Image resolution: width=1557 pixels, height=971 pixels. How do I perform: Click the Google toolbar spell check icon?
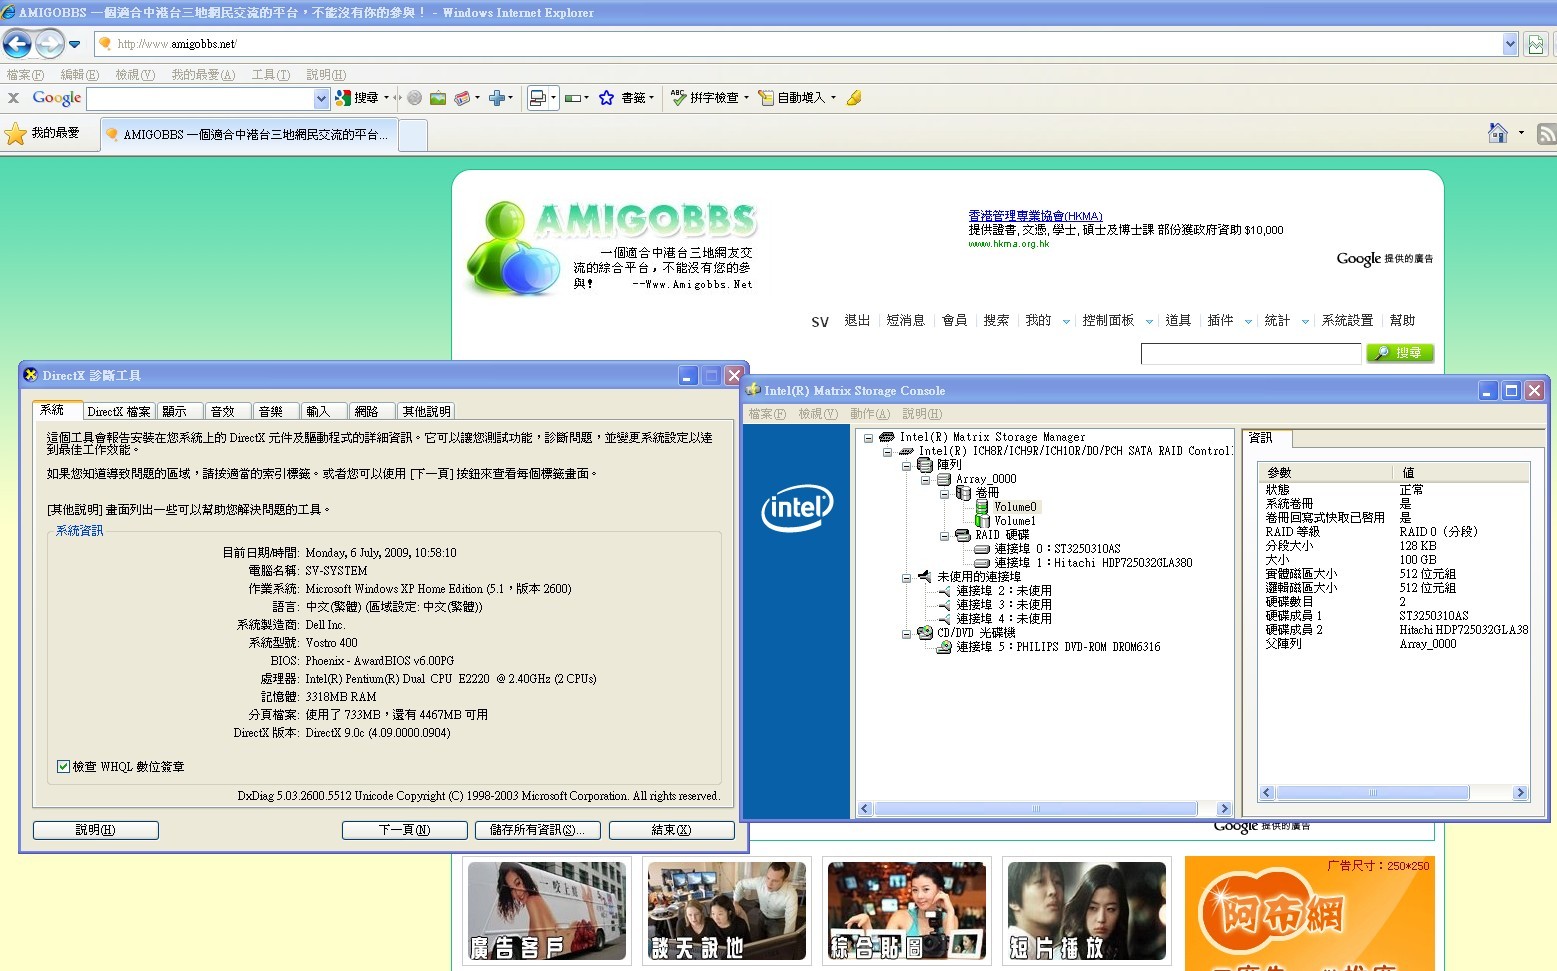679,98
